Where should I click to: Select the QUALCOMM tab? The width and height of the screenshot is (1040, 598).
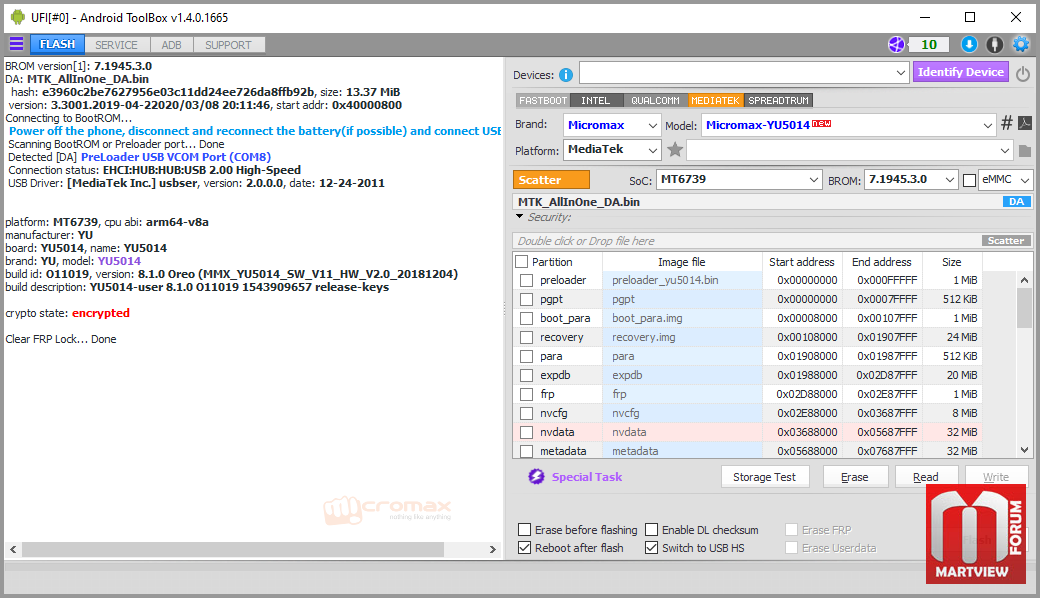click(655, 100)
